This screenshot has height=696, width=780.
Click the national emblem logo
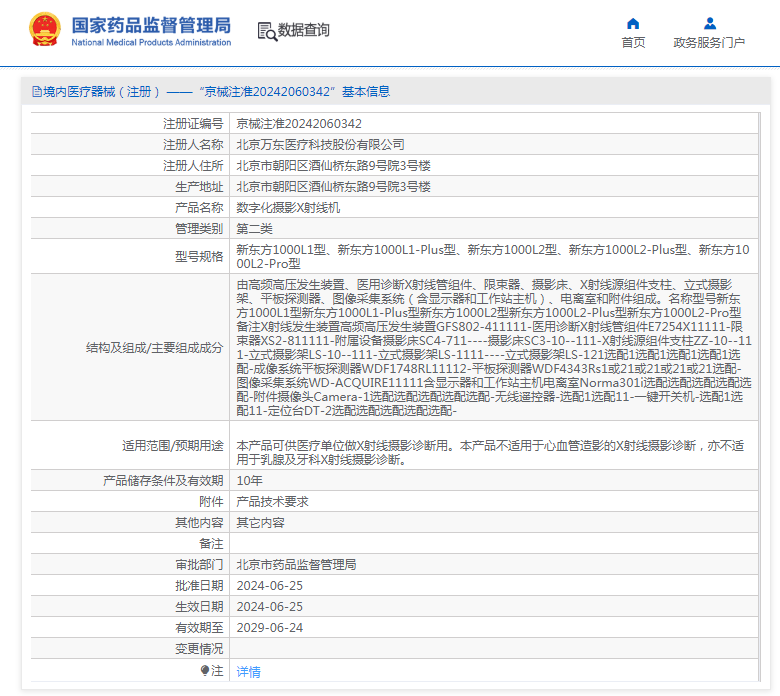click(x=45, y=29)
